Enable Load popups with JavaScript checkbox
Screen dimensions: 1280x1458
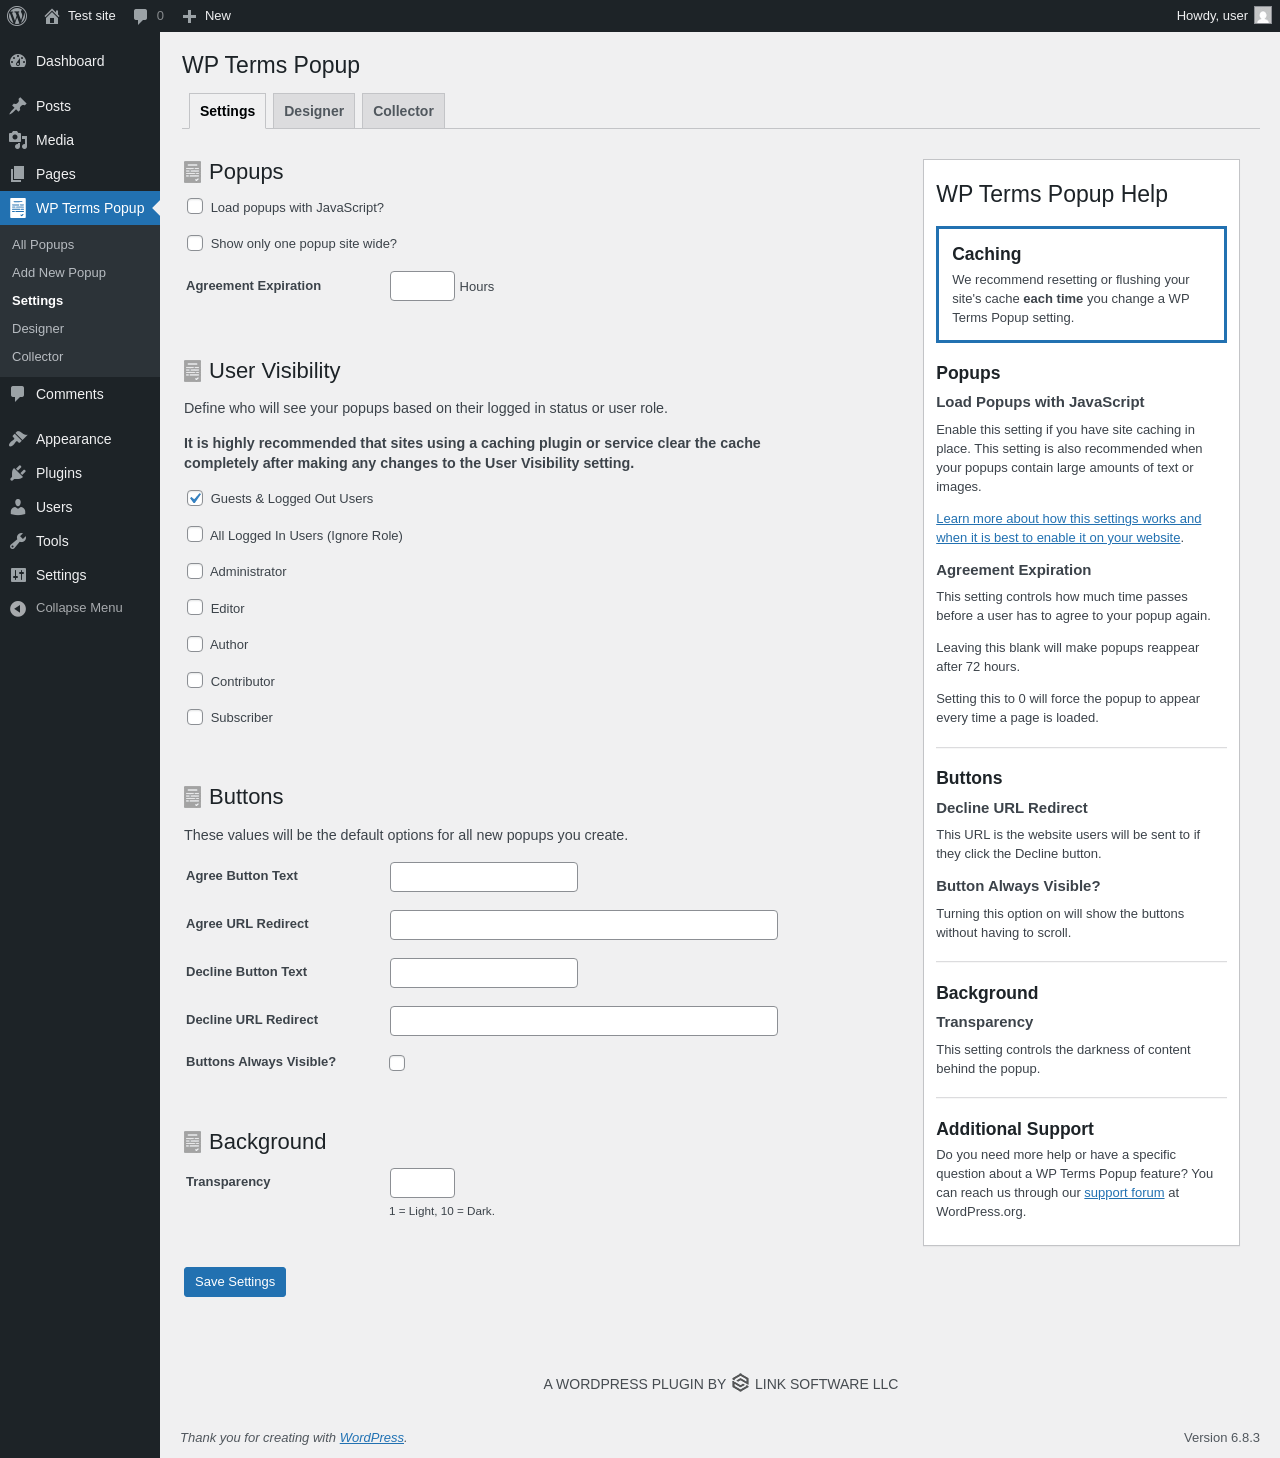195,207
